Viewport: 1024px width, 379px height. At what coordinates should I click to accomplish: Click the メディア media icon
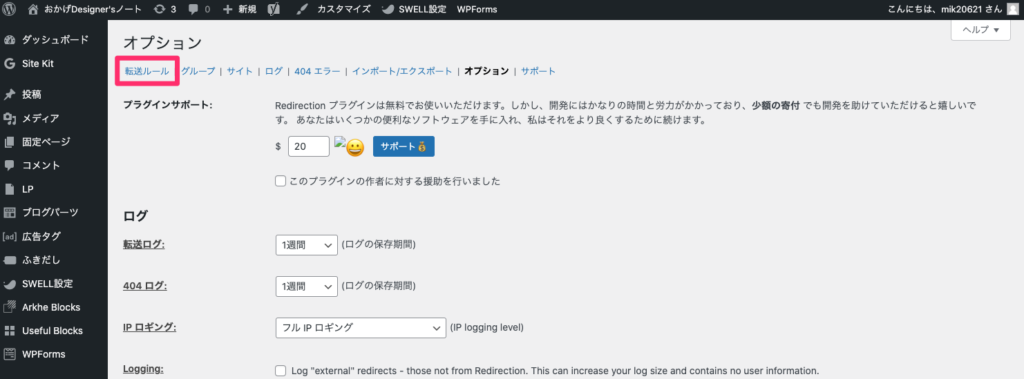click(x=10, y=118)
